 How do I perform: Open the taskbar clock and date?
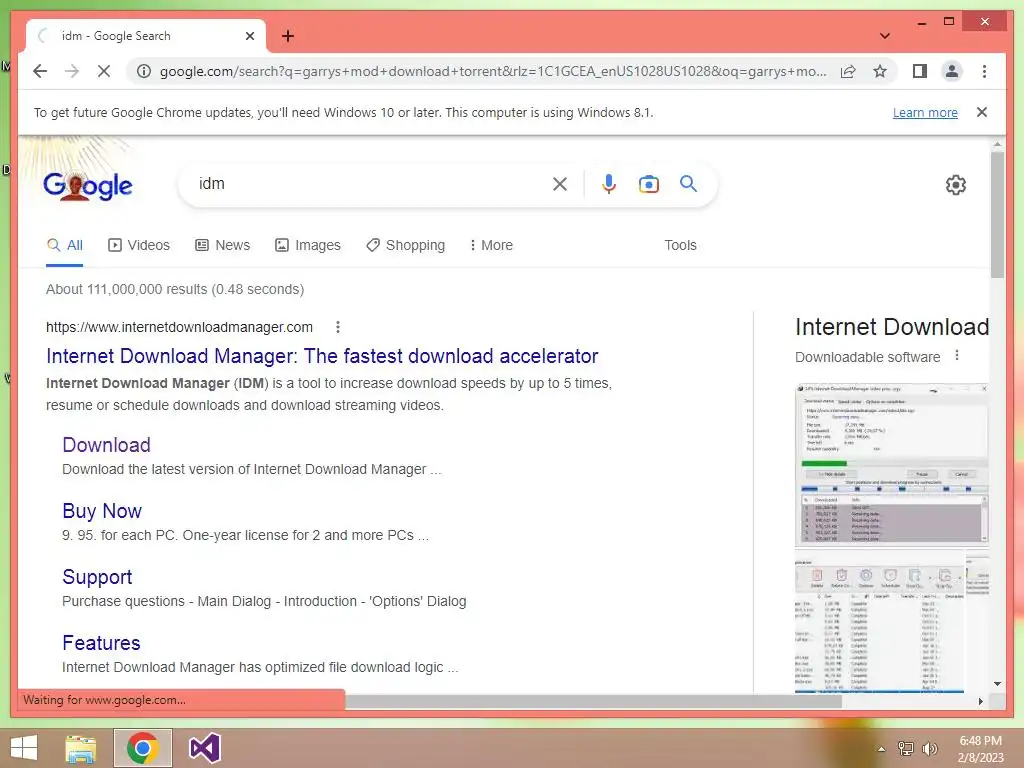click(980, 749)
